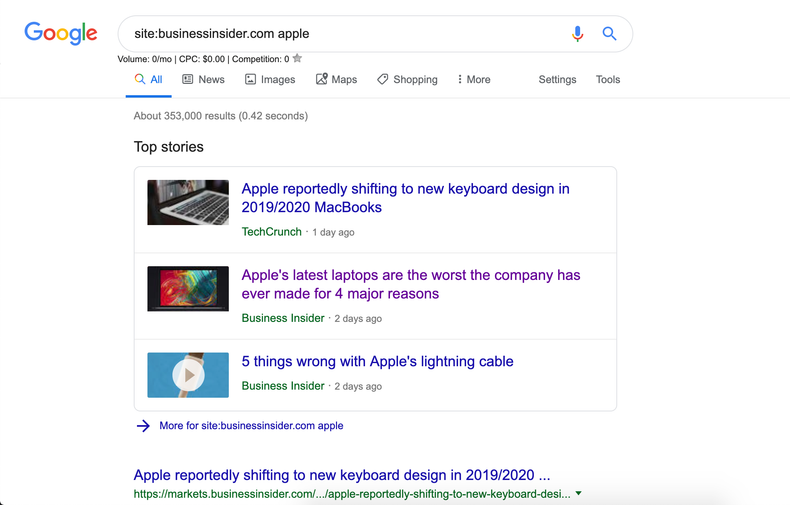Open the TechCrunch keyboard design story
Screen dimensions: 790x505
point(405,198)
